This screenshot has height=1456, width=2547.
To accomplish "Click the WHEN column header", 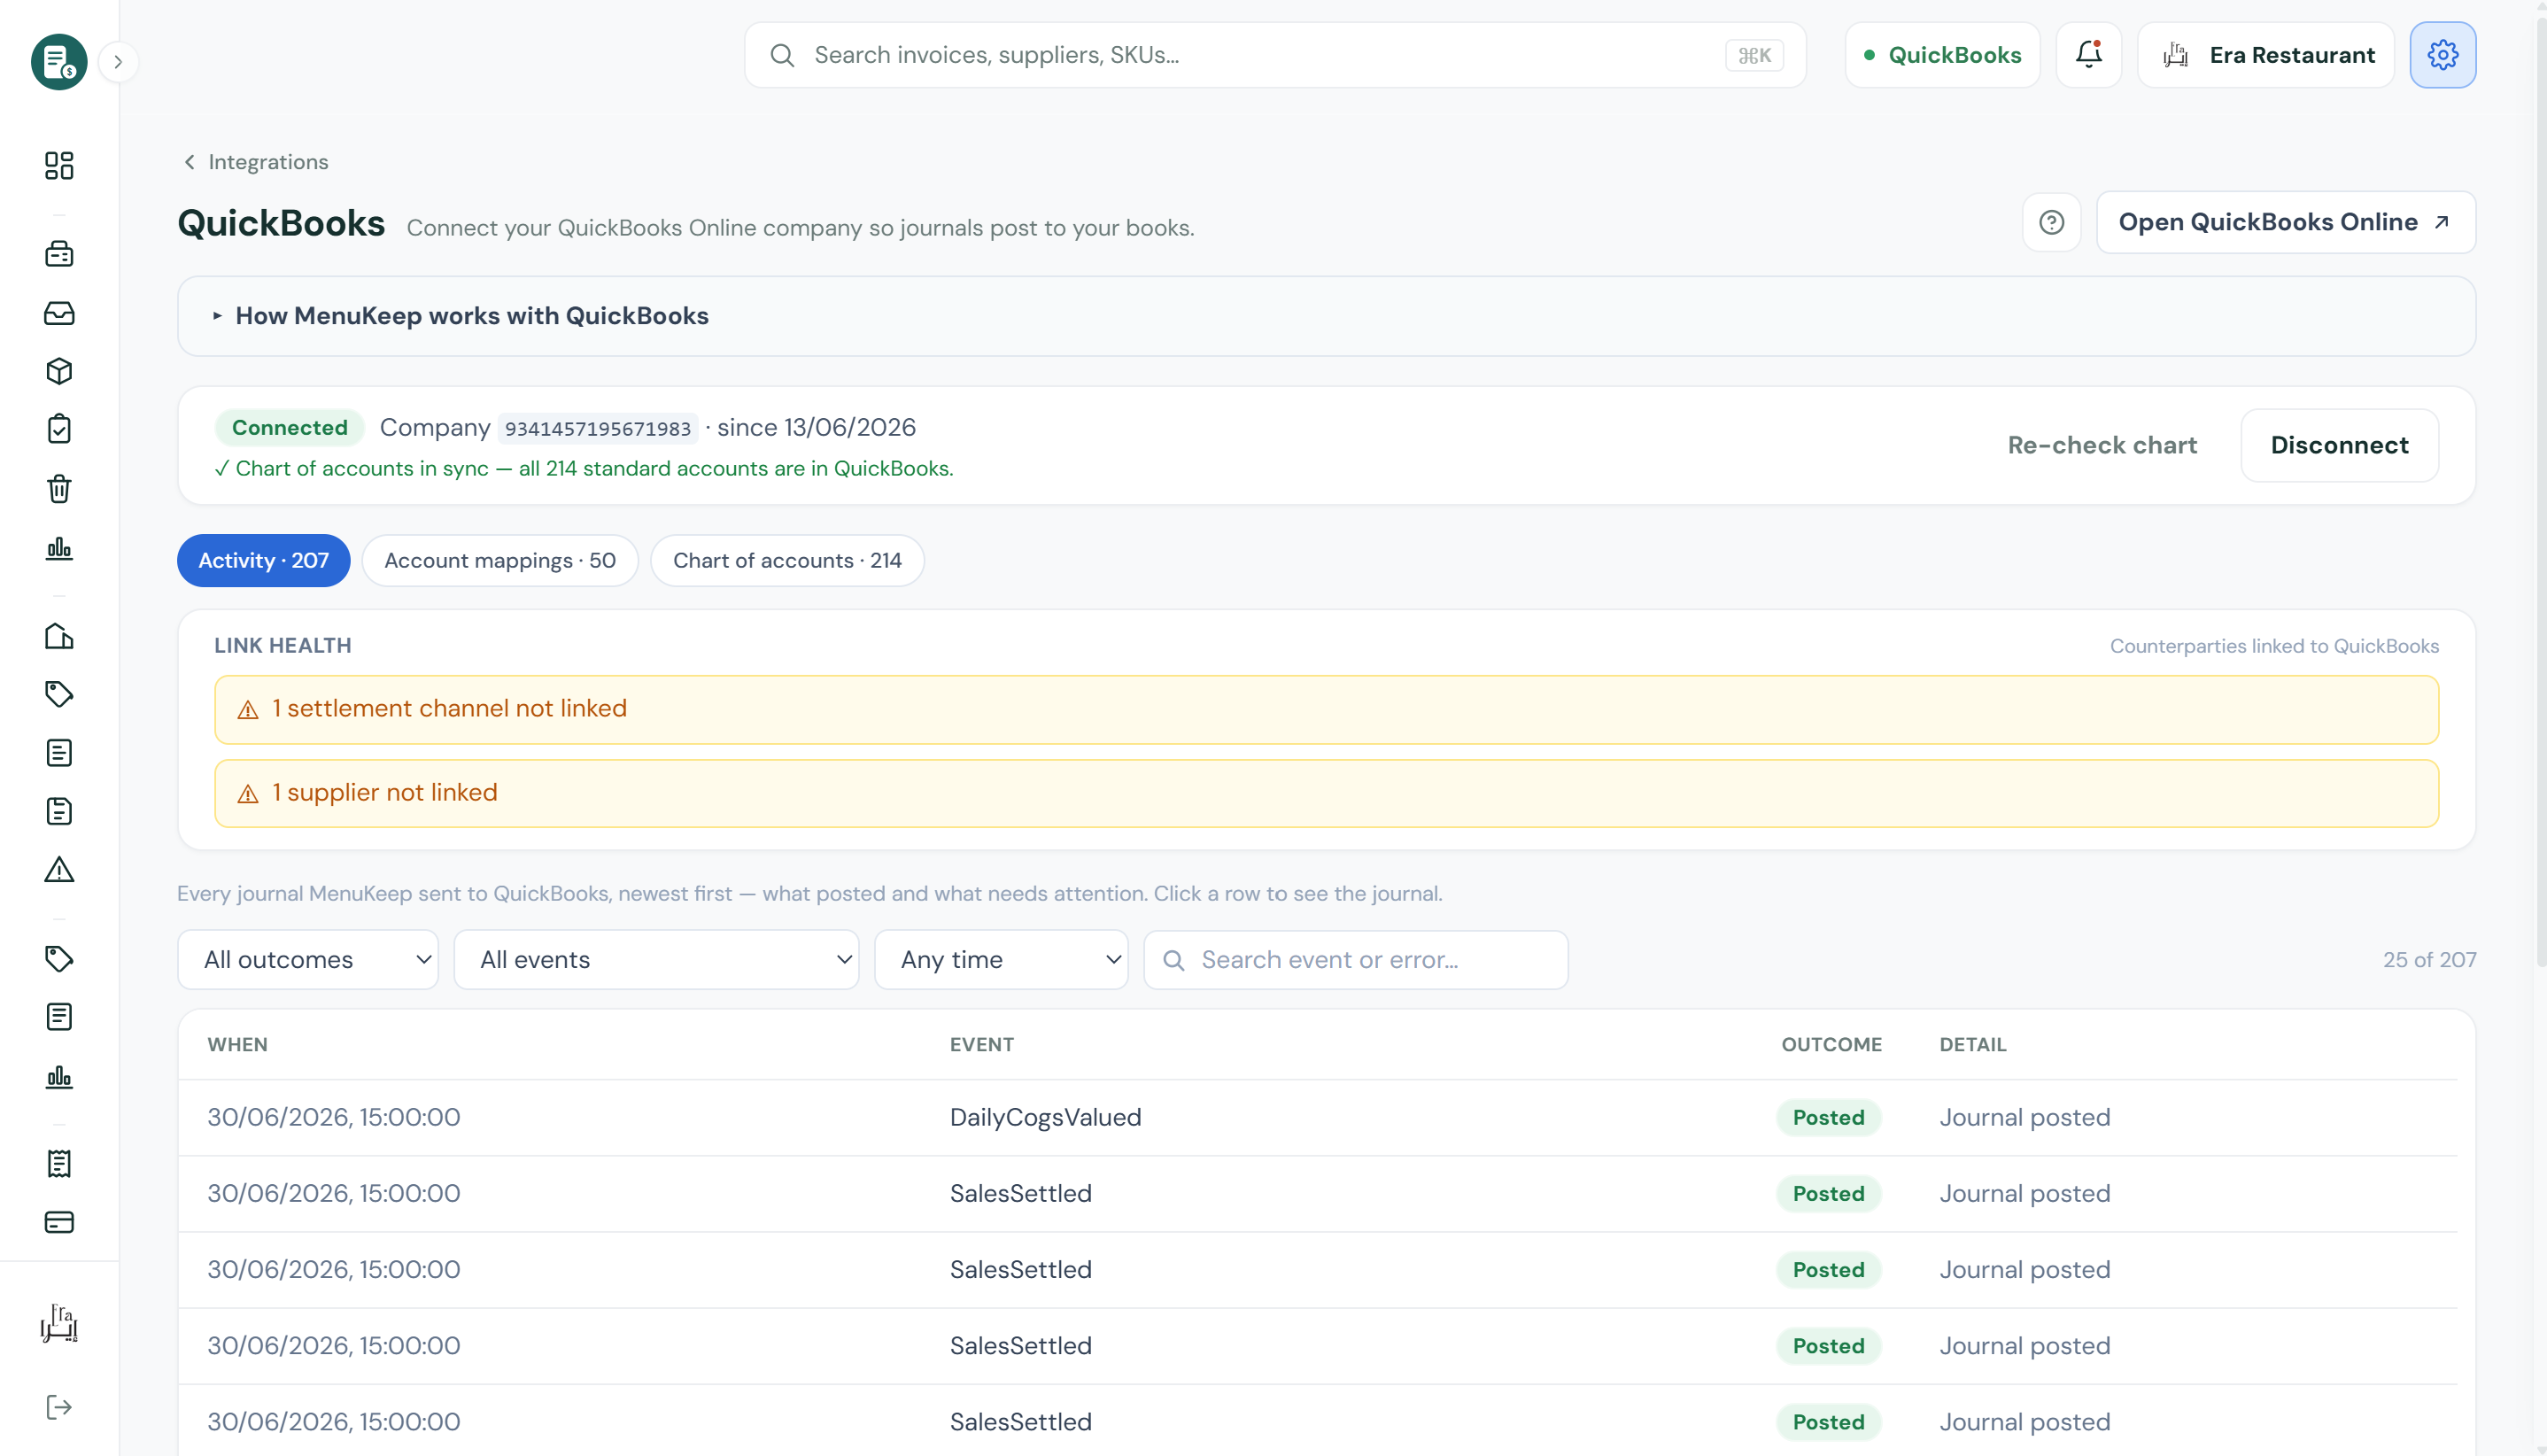I will [x=237, y=1044].
